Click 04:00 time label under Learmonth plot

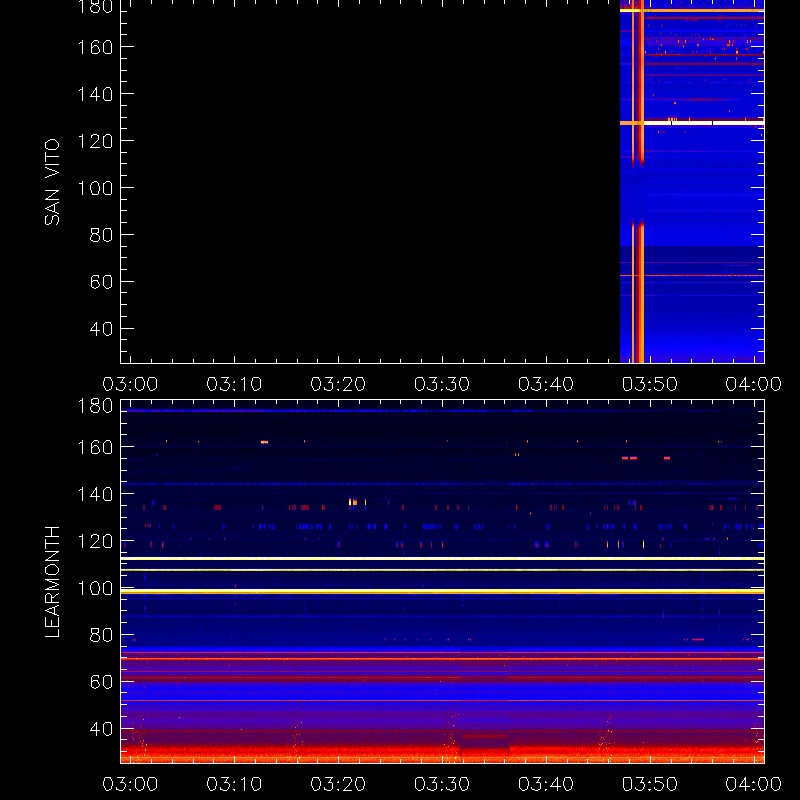(754, 784)
